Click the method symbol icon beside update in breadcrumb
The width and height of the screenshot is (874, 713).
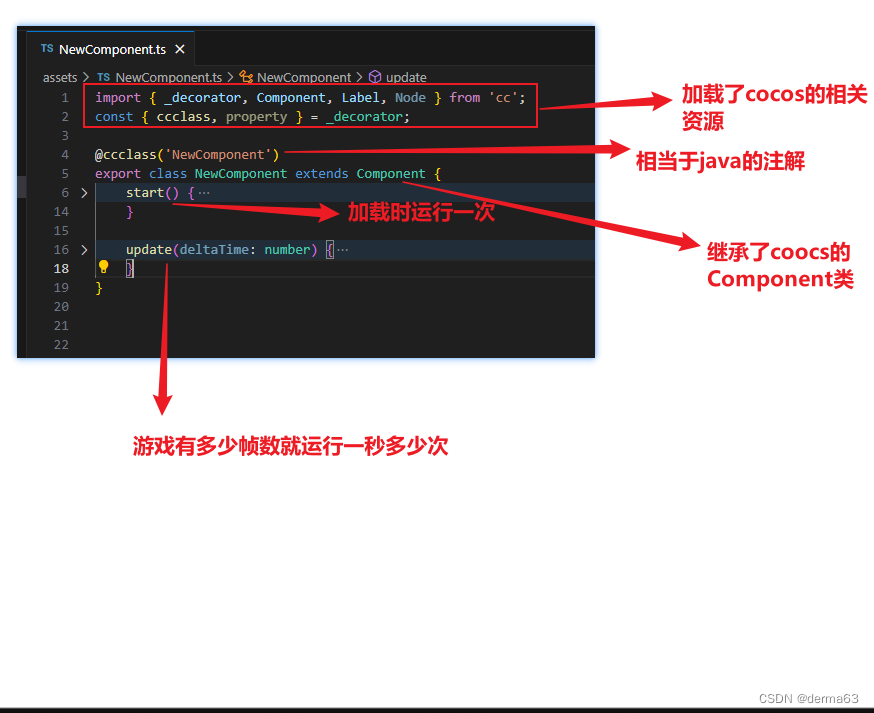click(x=373, y=77)
